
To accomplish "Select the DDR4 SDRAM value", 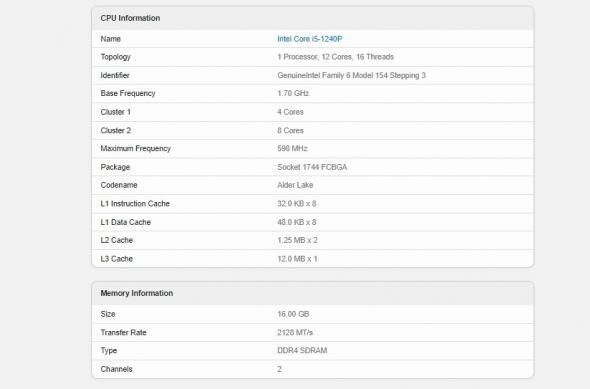I will click(x=302, y=350).
